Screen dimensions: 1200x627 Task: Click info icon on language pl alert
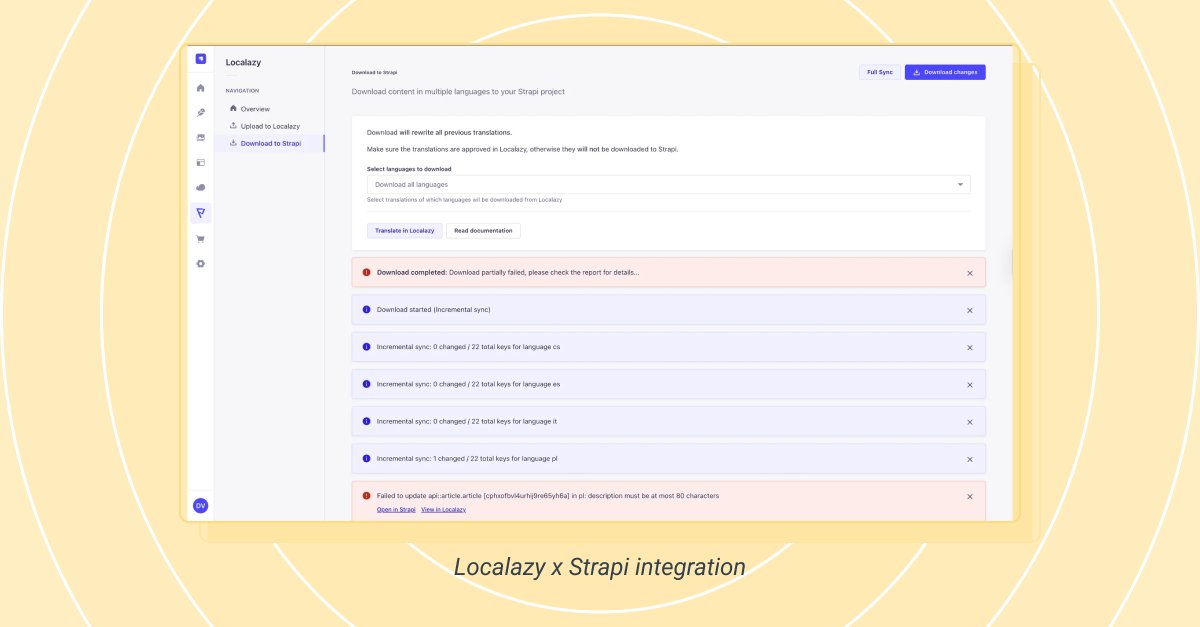click(366, 459)
